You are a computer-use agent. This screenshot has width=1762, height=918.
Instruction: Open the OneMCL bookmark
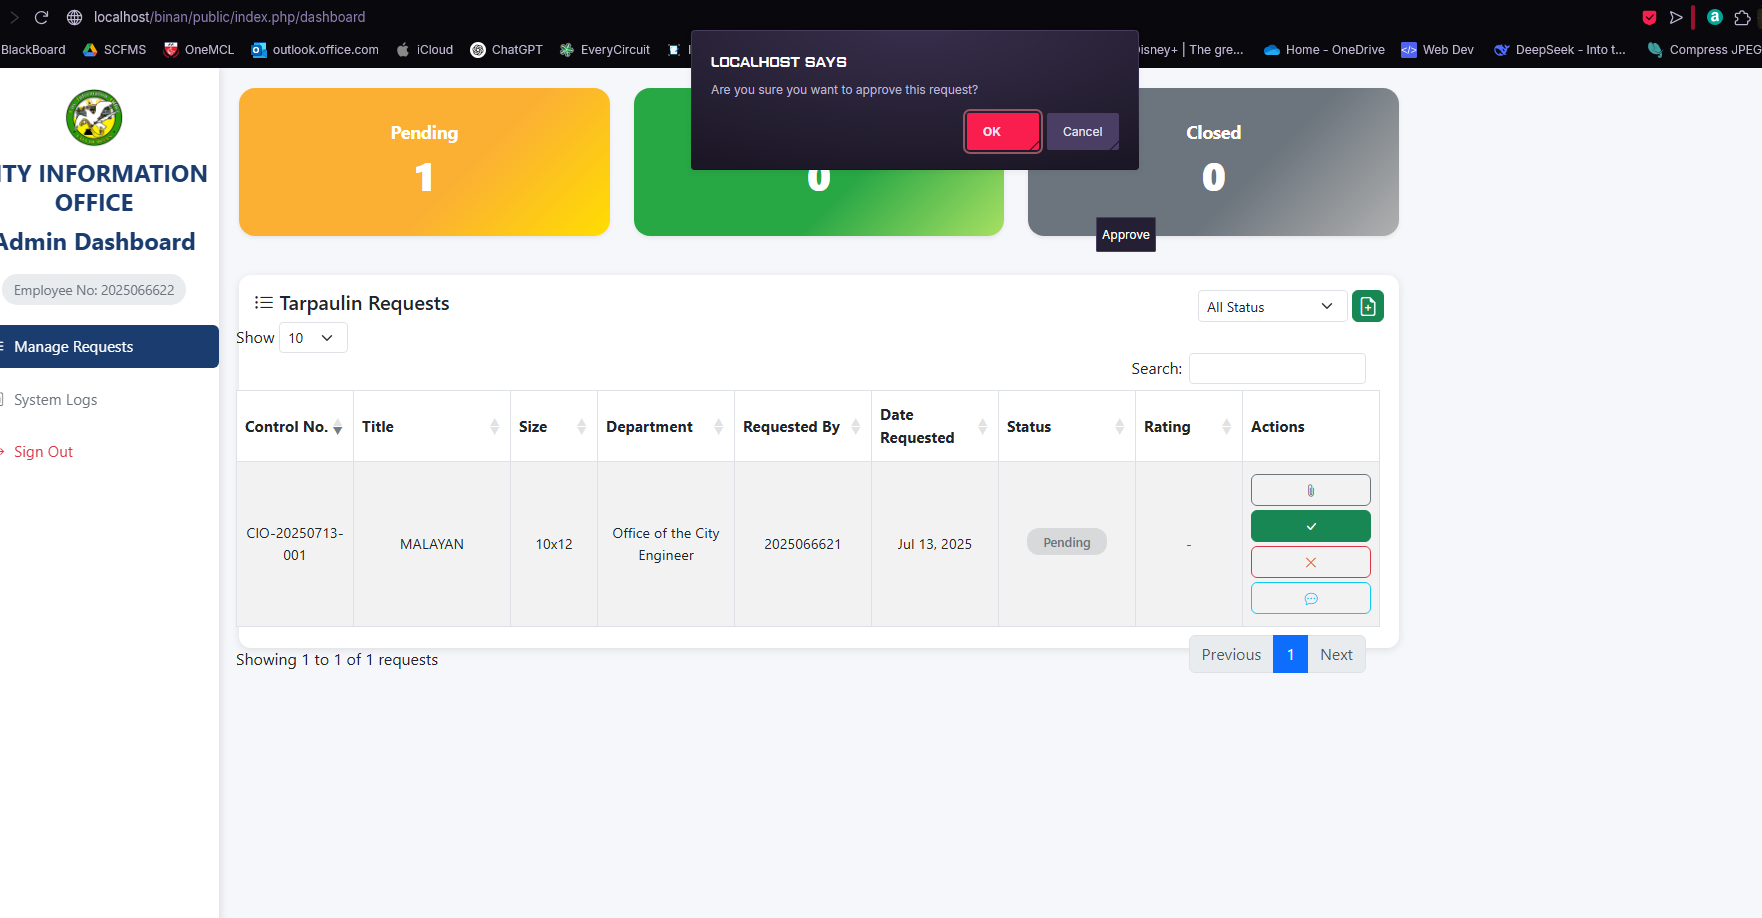point(198,49)
